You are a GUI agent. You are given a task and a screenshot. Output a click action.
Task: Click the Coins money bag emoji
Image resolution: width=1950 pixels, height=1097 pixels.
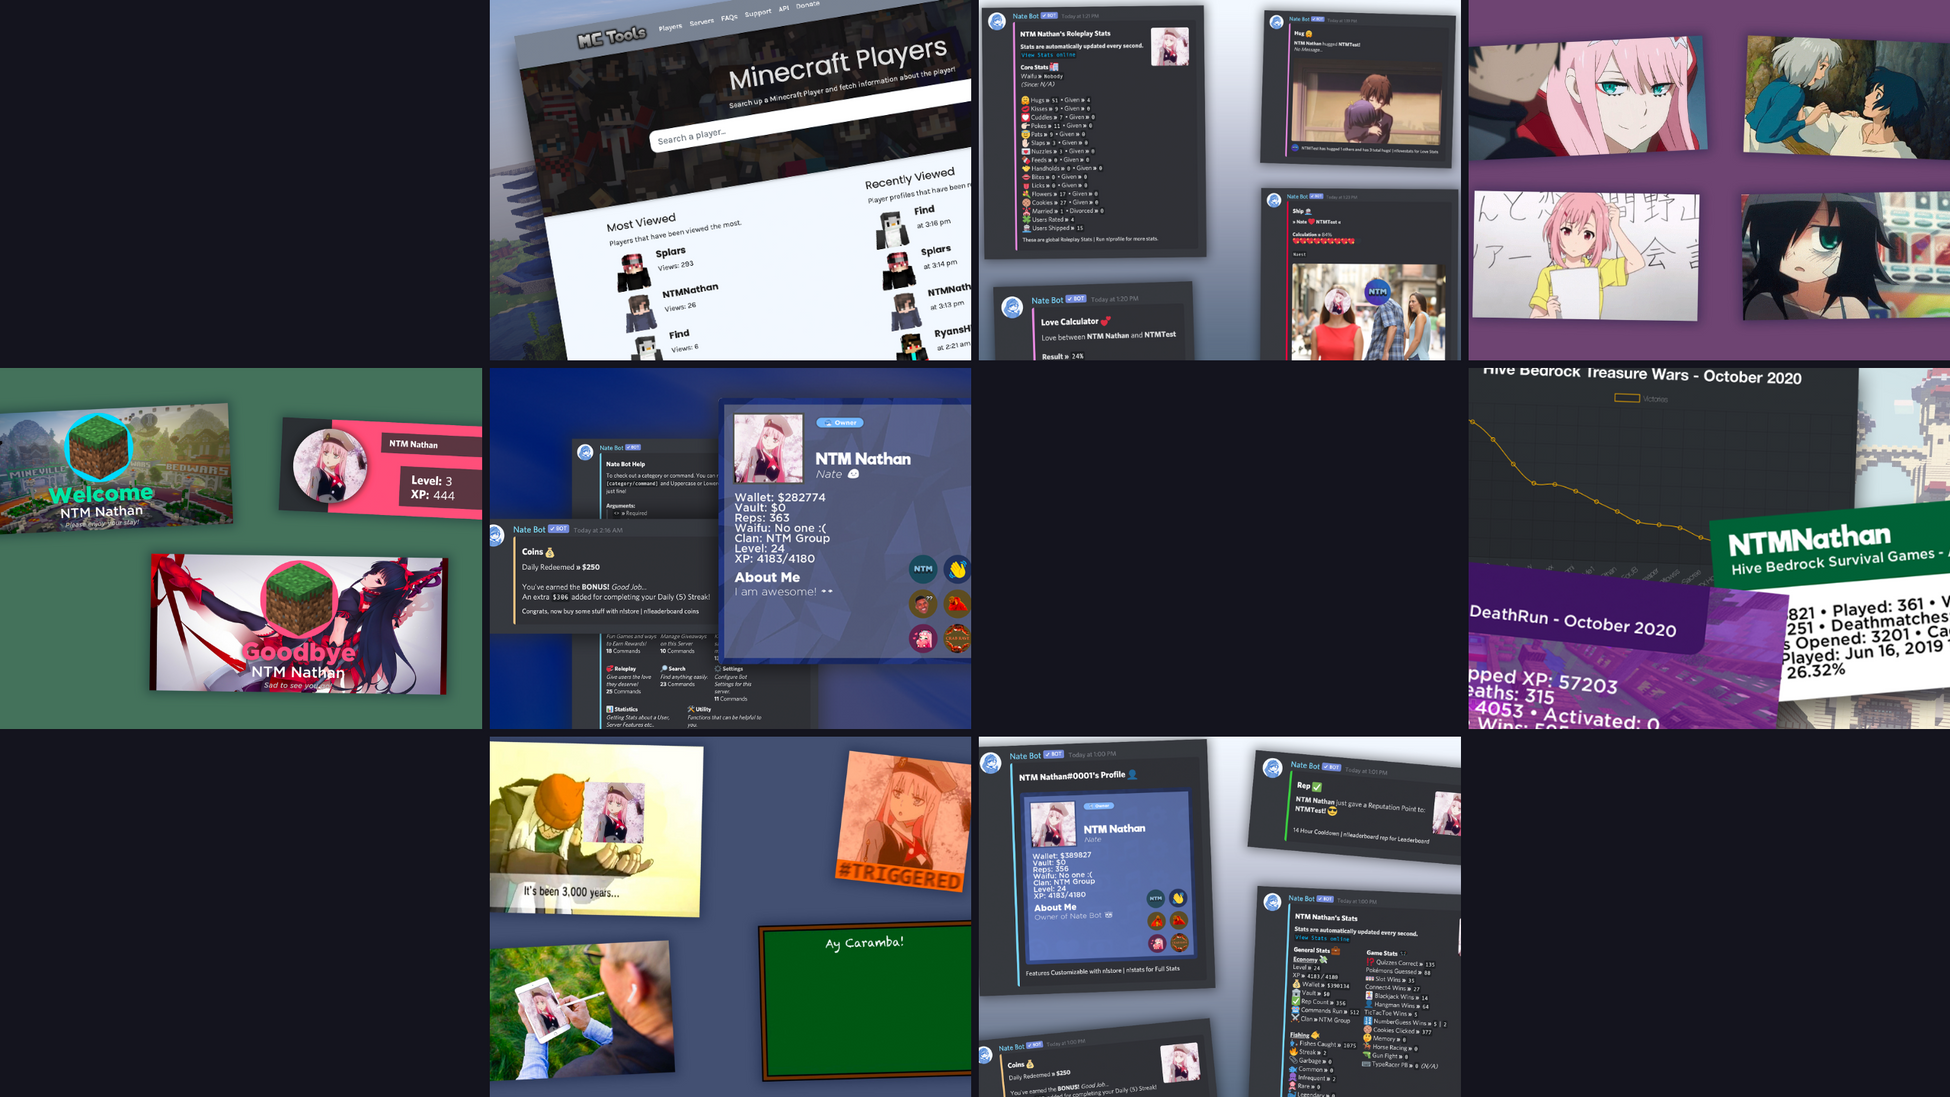tap(549, 552)
